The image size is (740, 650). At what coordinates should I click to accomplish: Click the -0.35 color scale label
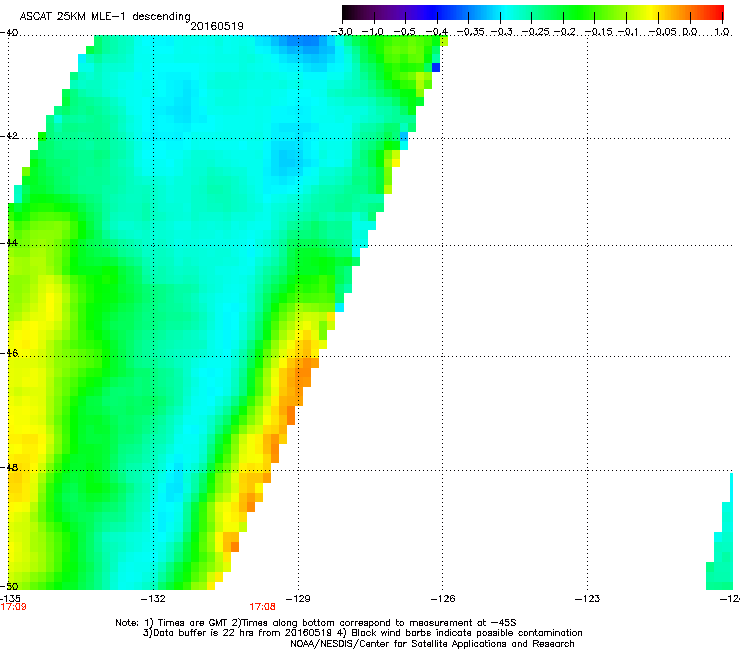pos(471,32)
